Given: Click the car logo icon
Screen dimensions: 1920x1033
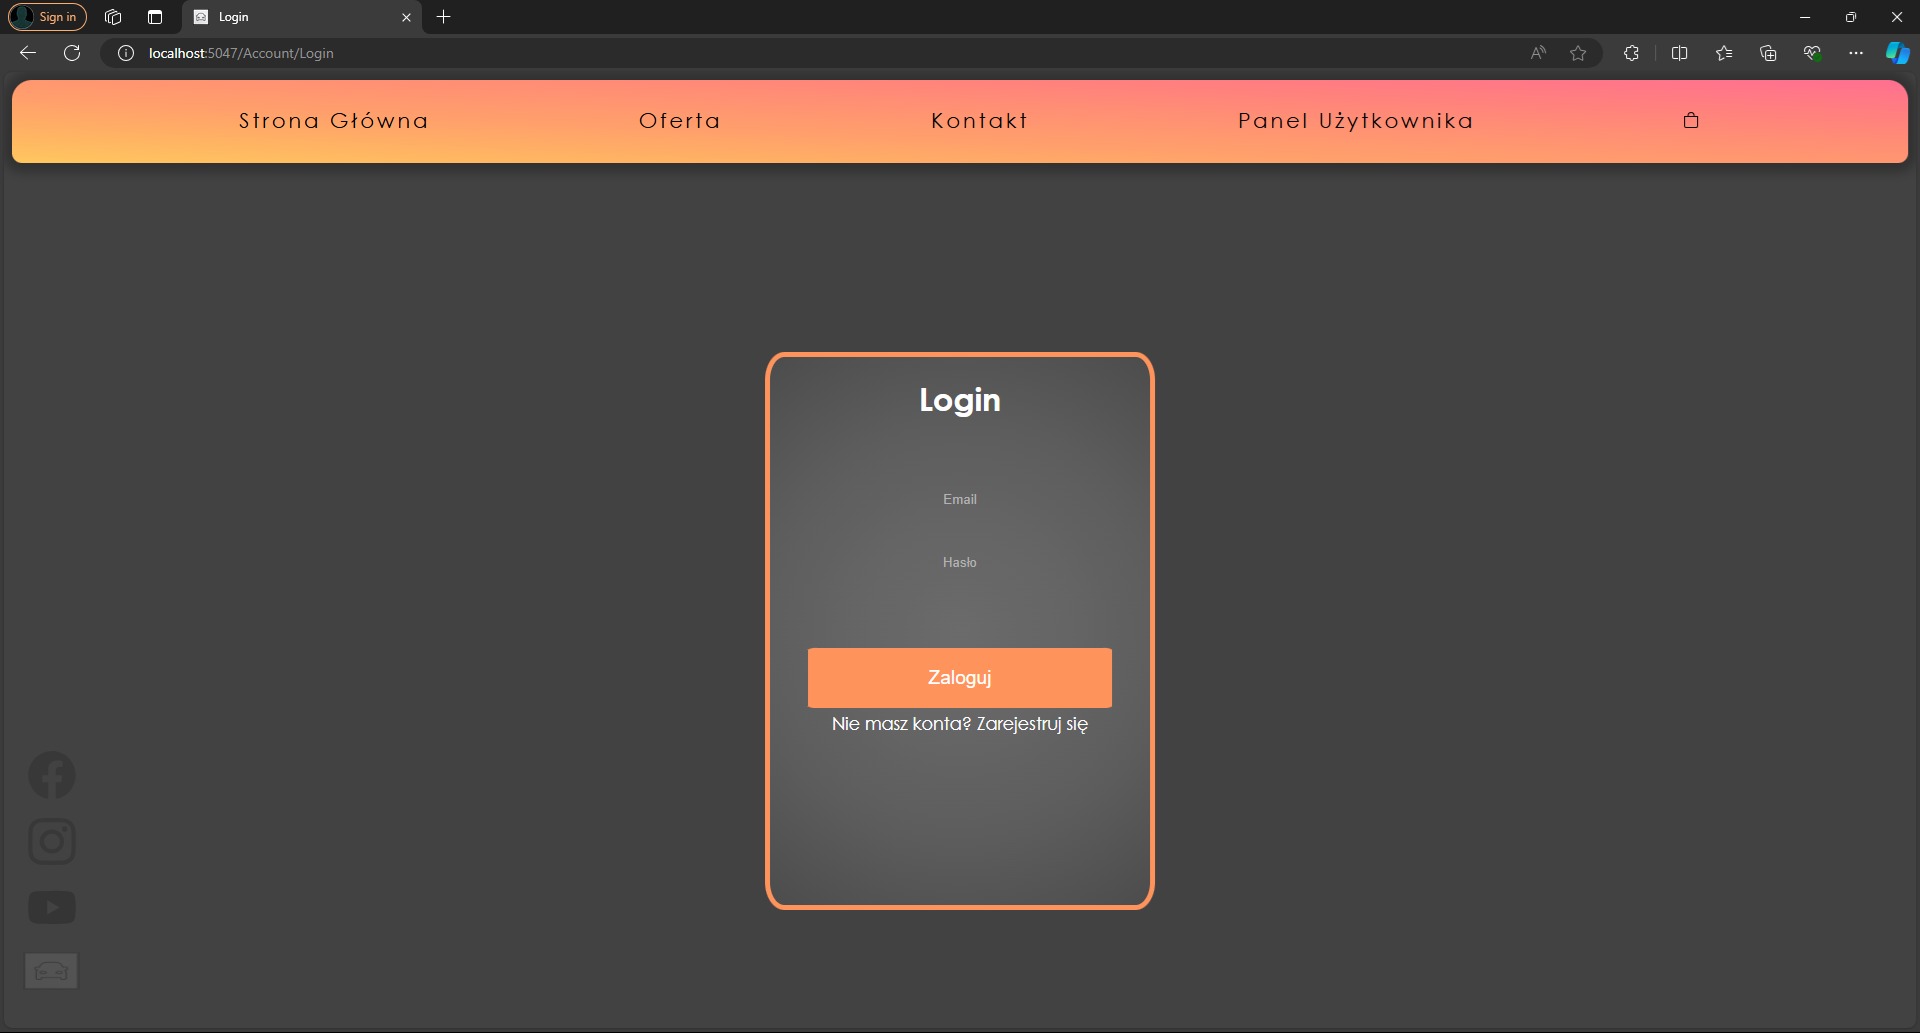Looking at the screenshot, I should pos(51,971).
